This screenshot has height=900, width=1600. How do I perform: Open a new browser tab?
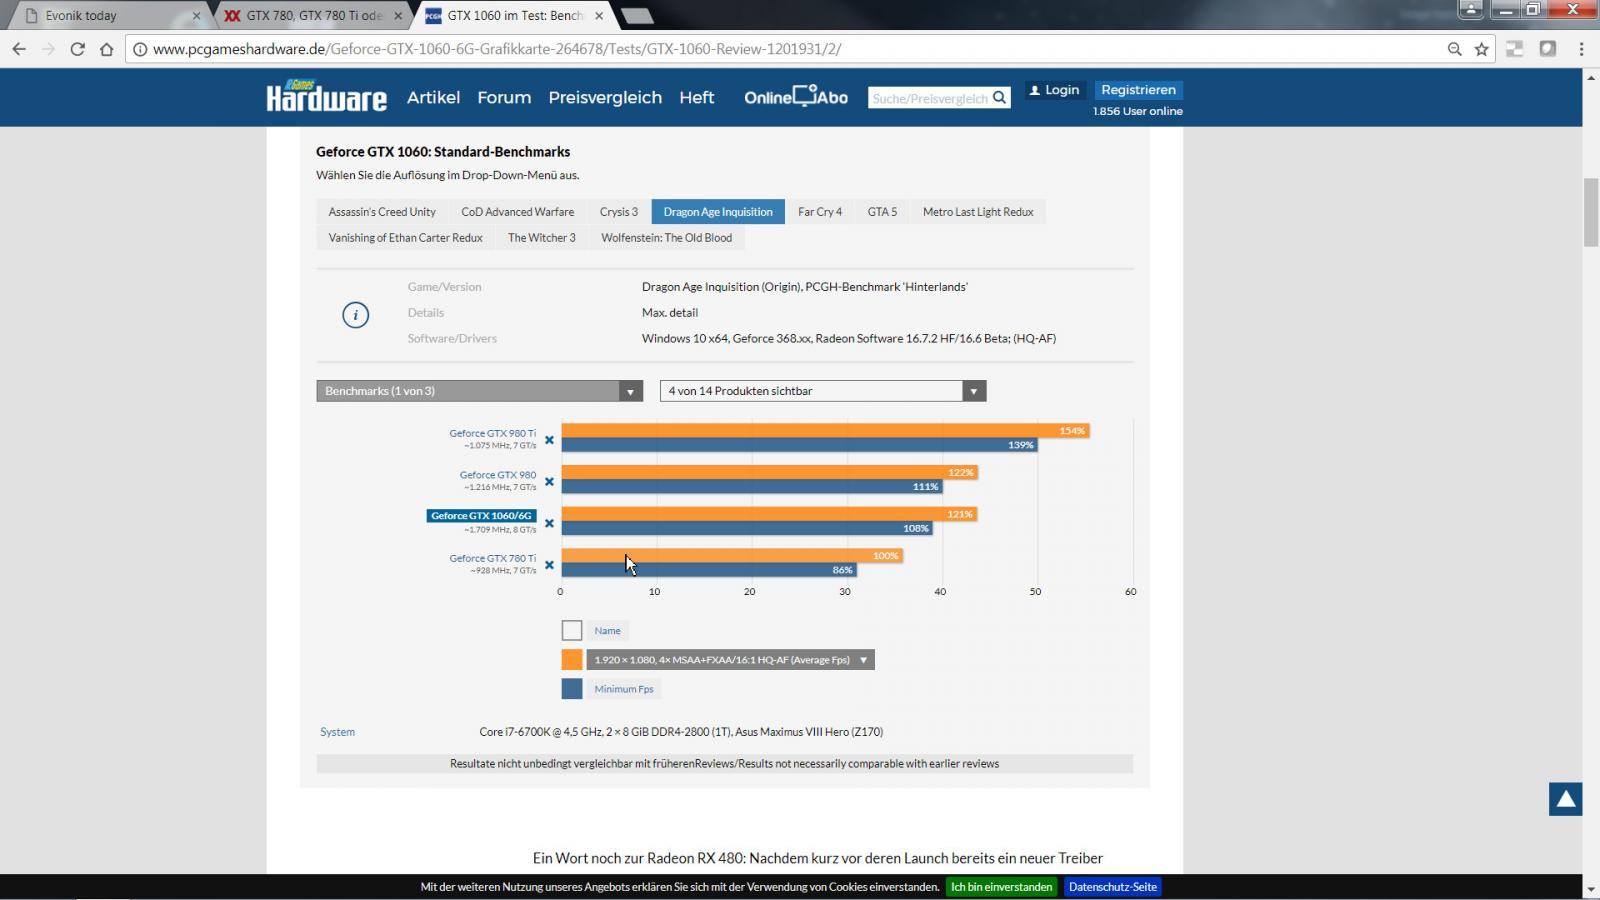click(637, 16)
